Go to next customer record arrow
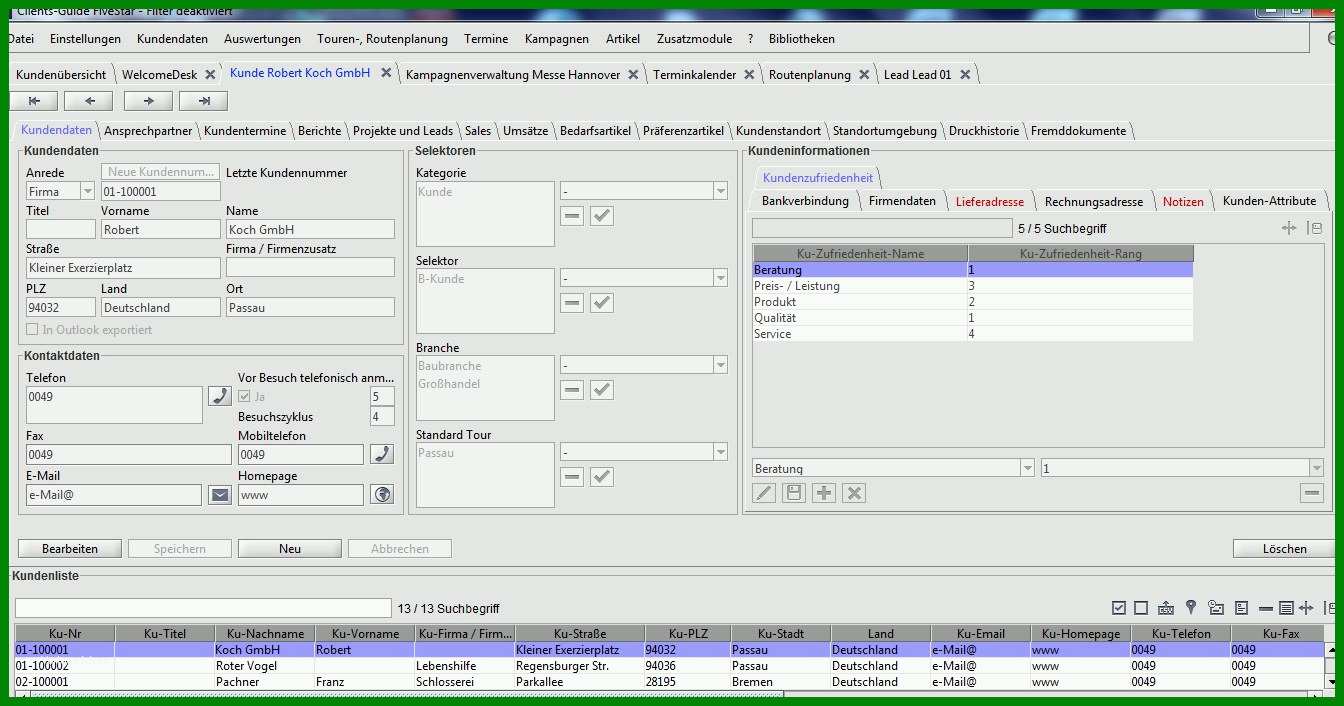 click(148, 101)
